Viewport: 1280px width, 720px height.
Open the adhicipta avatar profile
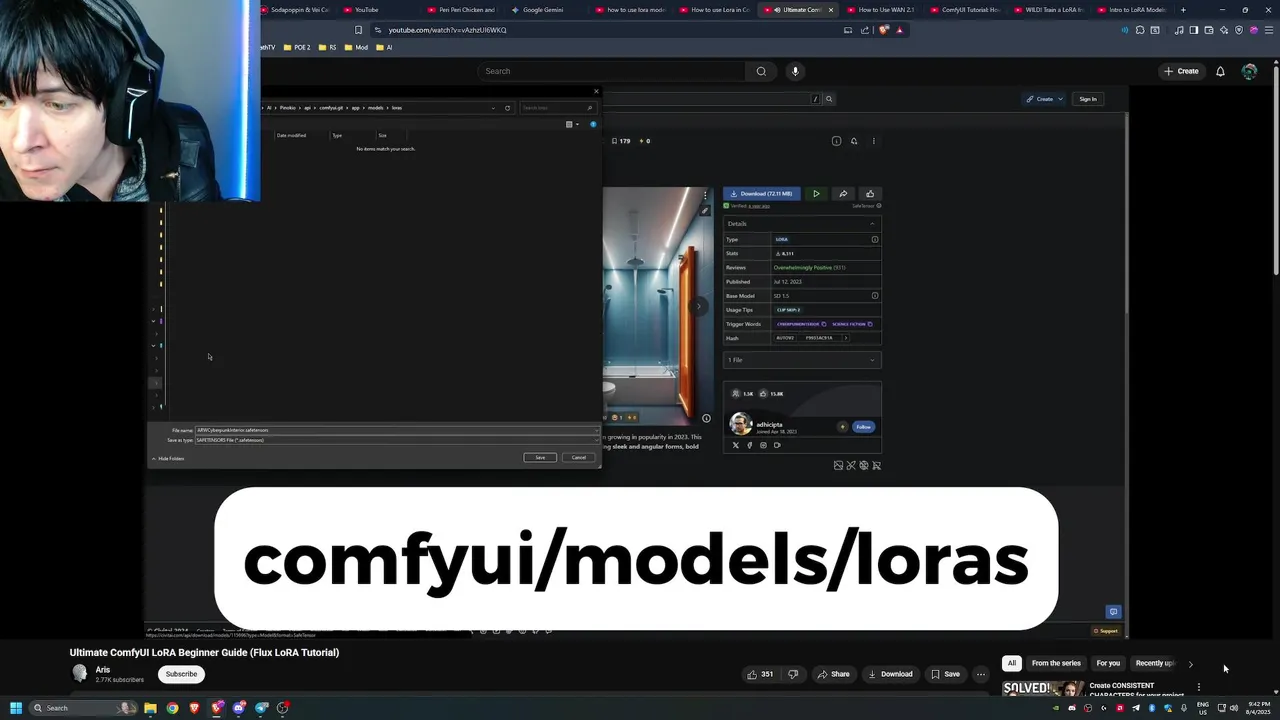(x=740, y=424)
